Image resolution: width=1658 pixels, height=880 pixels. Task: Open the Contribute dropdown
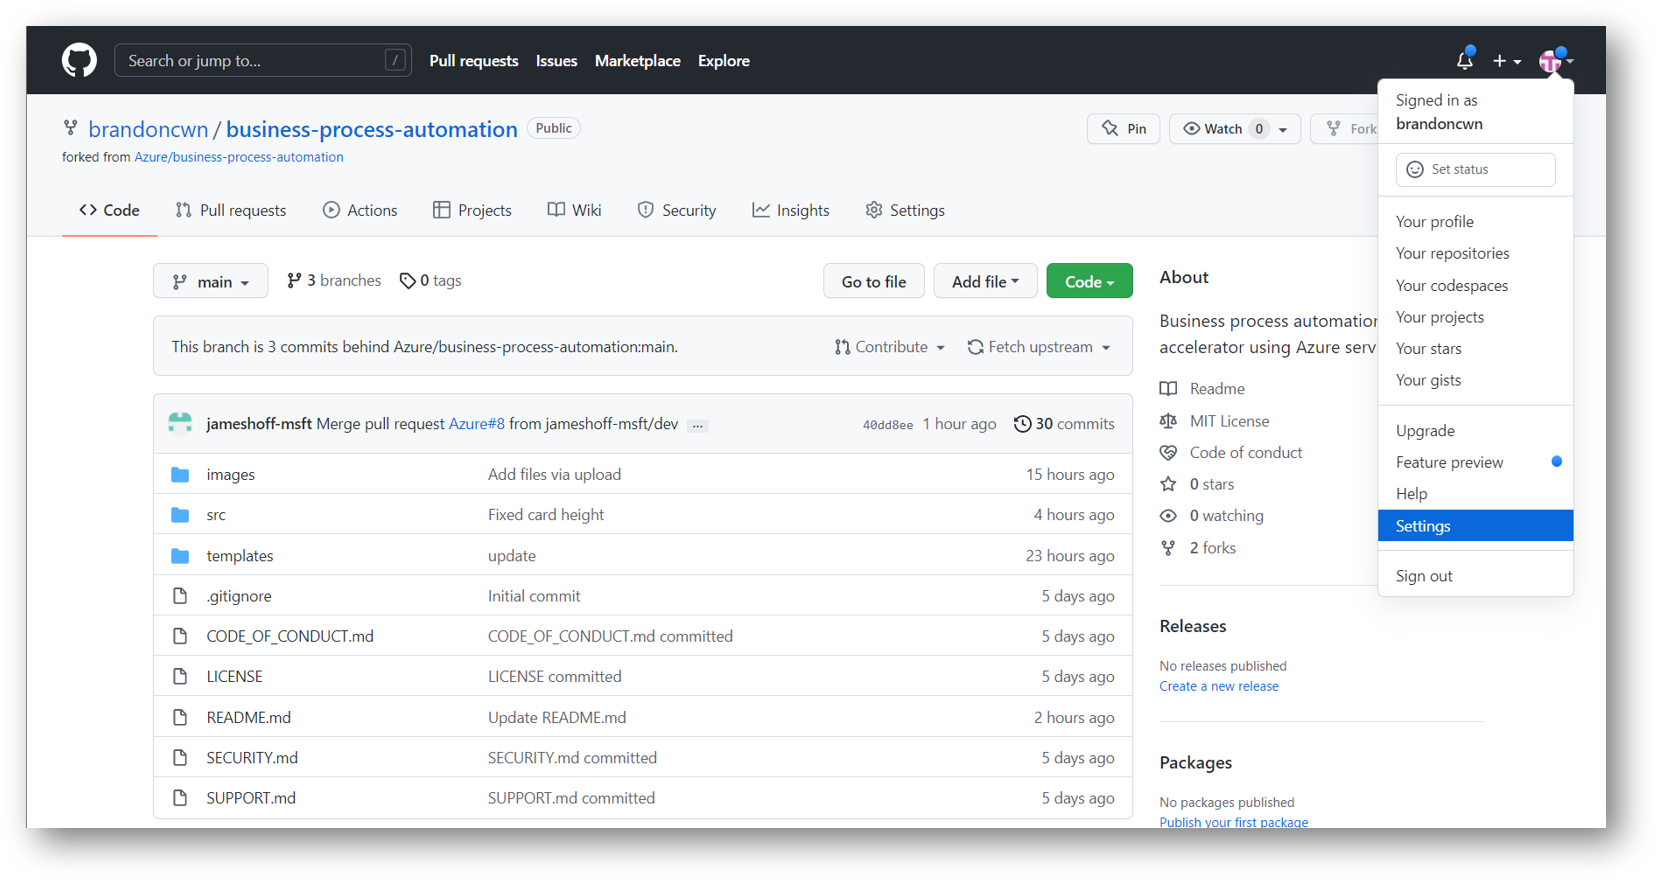889,347
